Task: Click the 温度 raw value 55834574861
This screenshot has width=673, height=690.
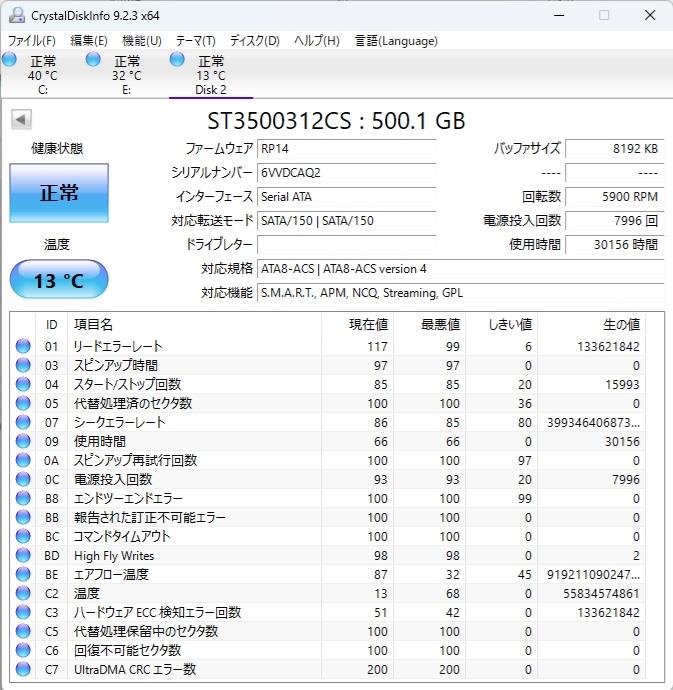Action: click(601, 593)
